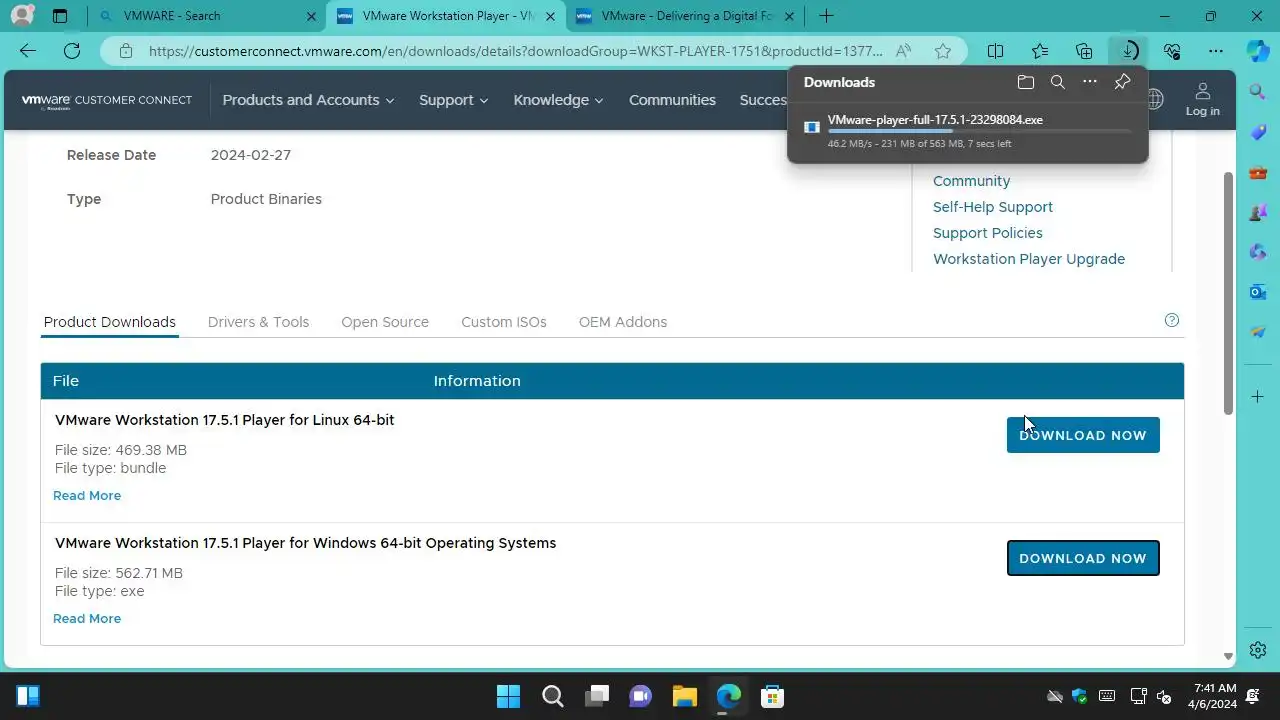1280x720 pixels.
Task: Click VMware Customer Connect logo
Action: pos(107,100)
